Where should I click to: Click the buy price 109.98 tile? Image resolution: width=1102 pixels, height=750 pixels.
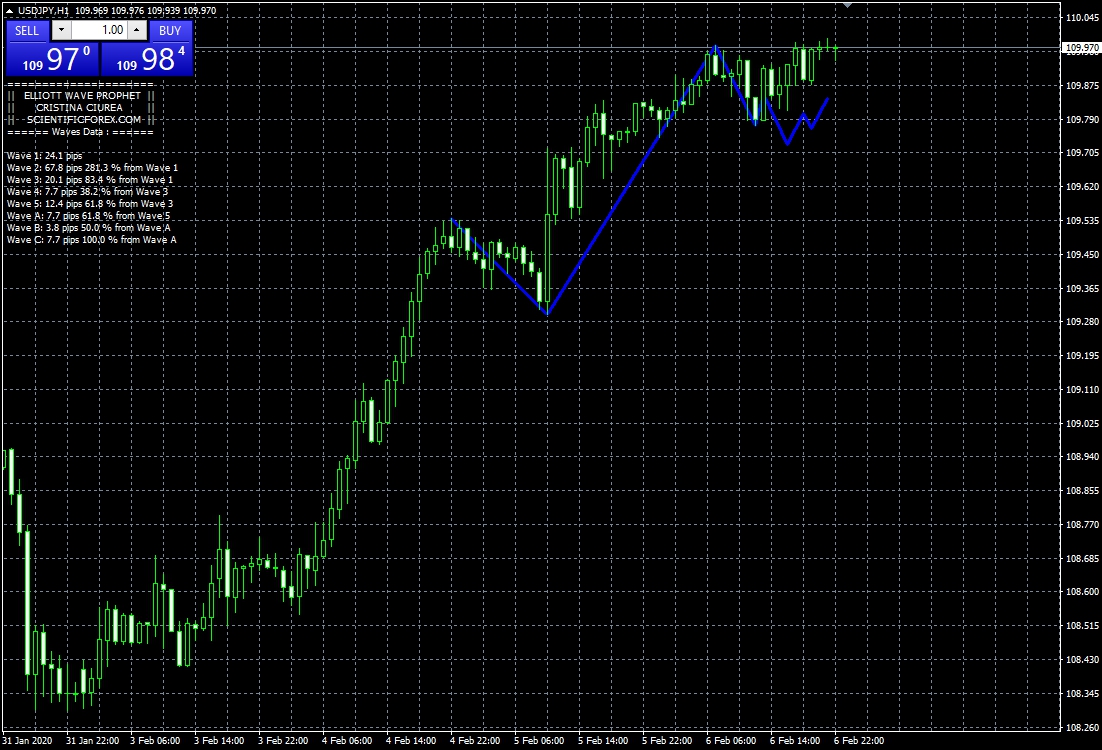146,59
